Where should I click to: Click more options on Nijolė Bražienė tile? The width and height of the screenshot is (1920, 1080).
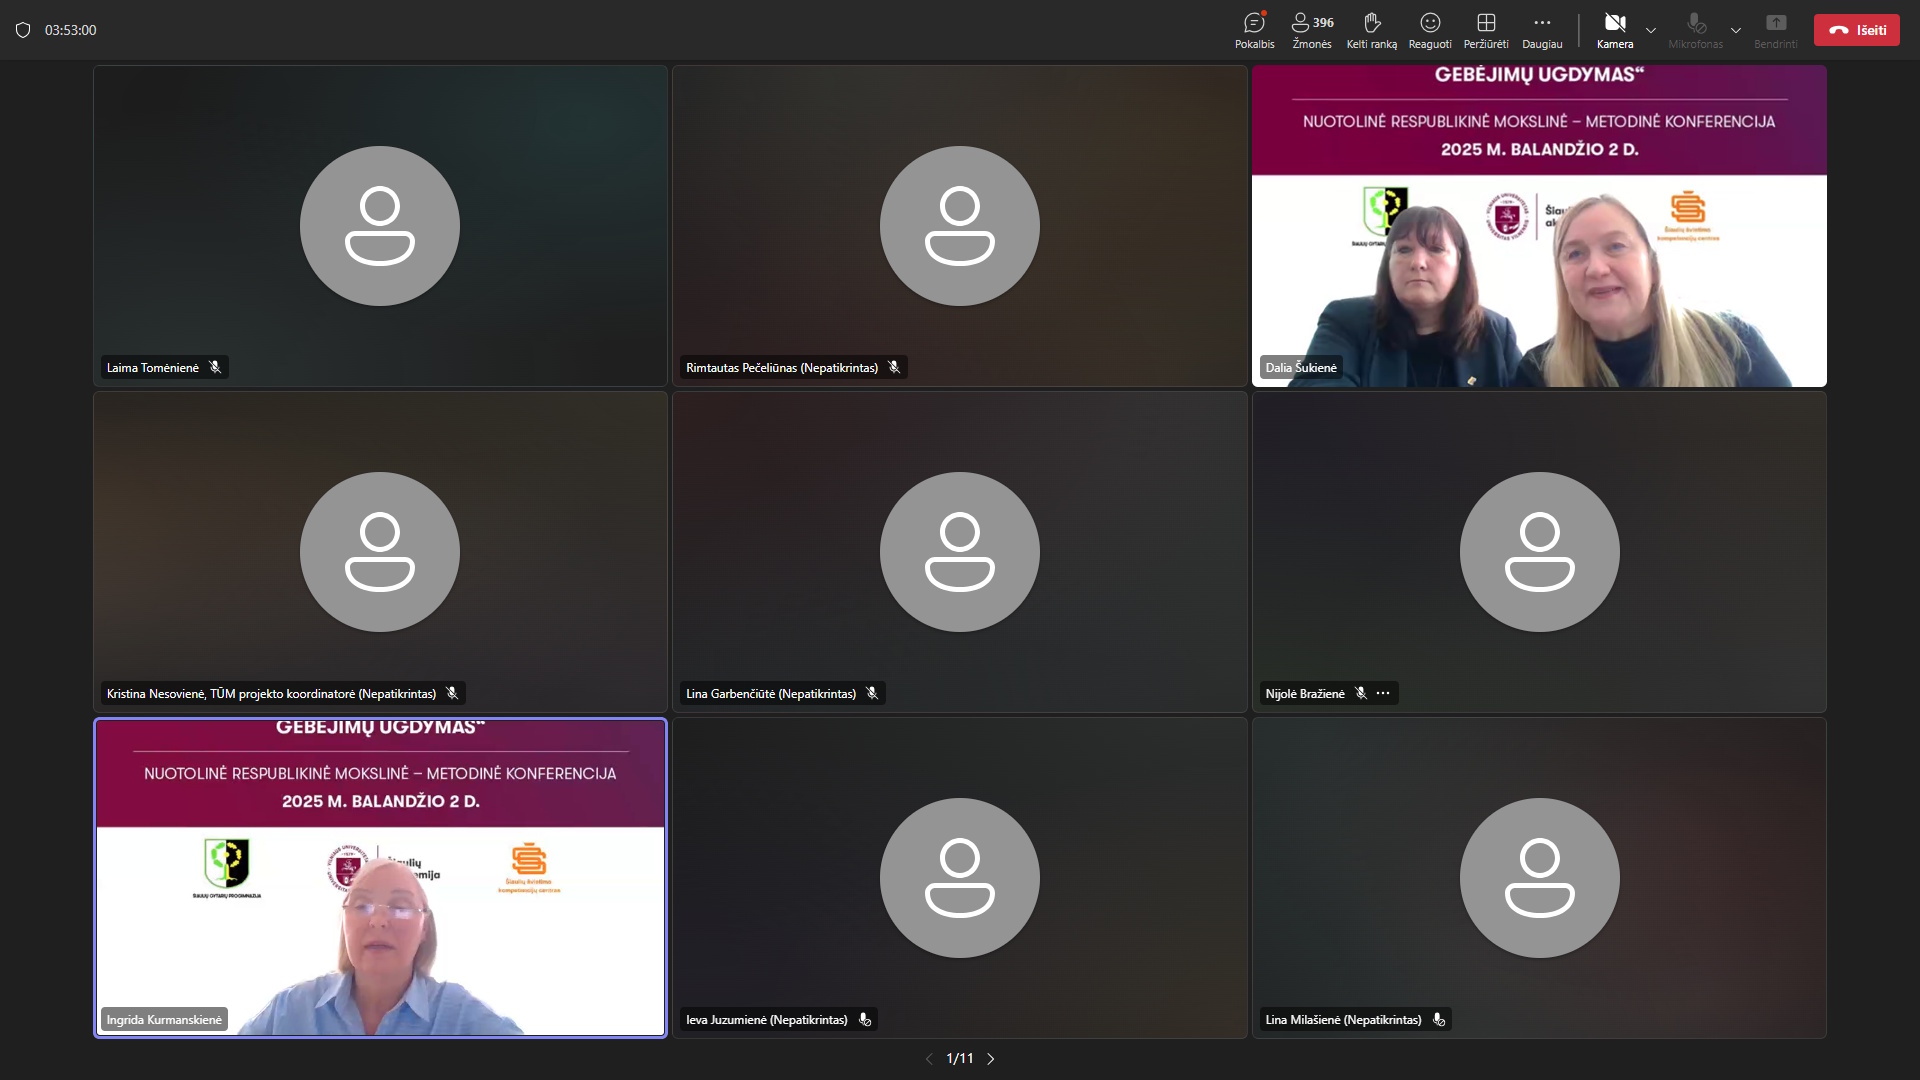(1383, 693)
